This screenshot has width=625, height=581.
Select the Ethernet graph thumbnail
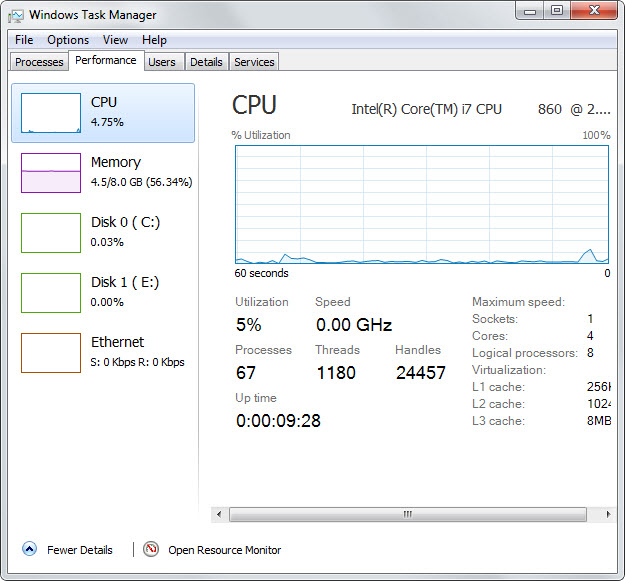tap(51, 353)
